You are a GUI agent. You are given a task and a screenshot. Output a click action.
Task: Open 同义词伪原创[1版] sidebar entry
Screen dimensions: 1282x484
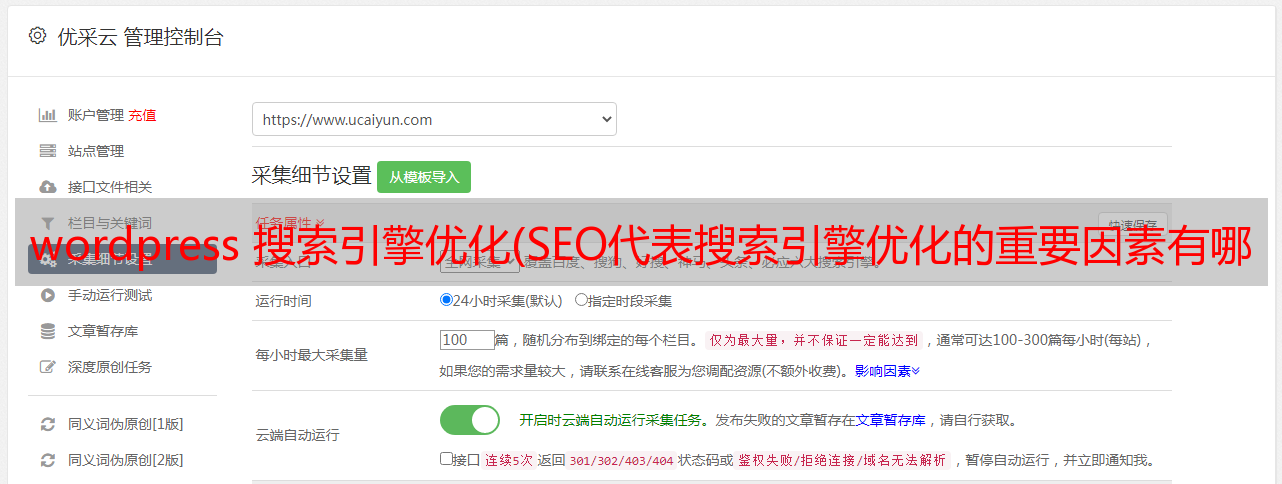pos(125,424)
